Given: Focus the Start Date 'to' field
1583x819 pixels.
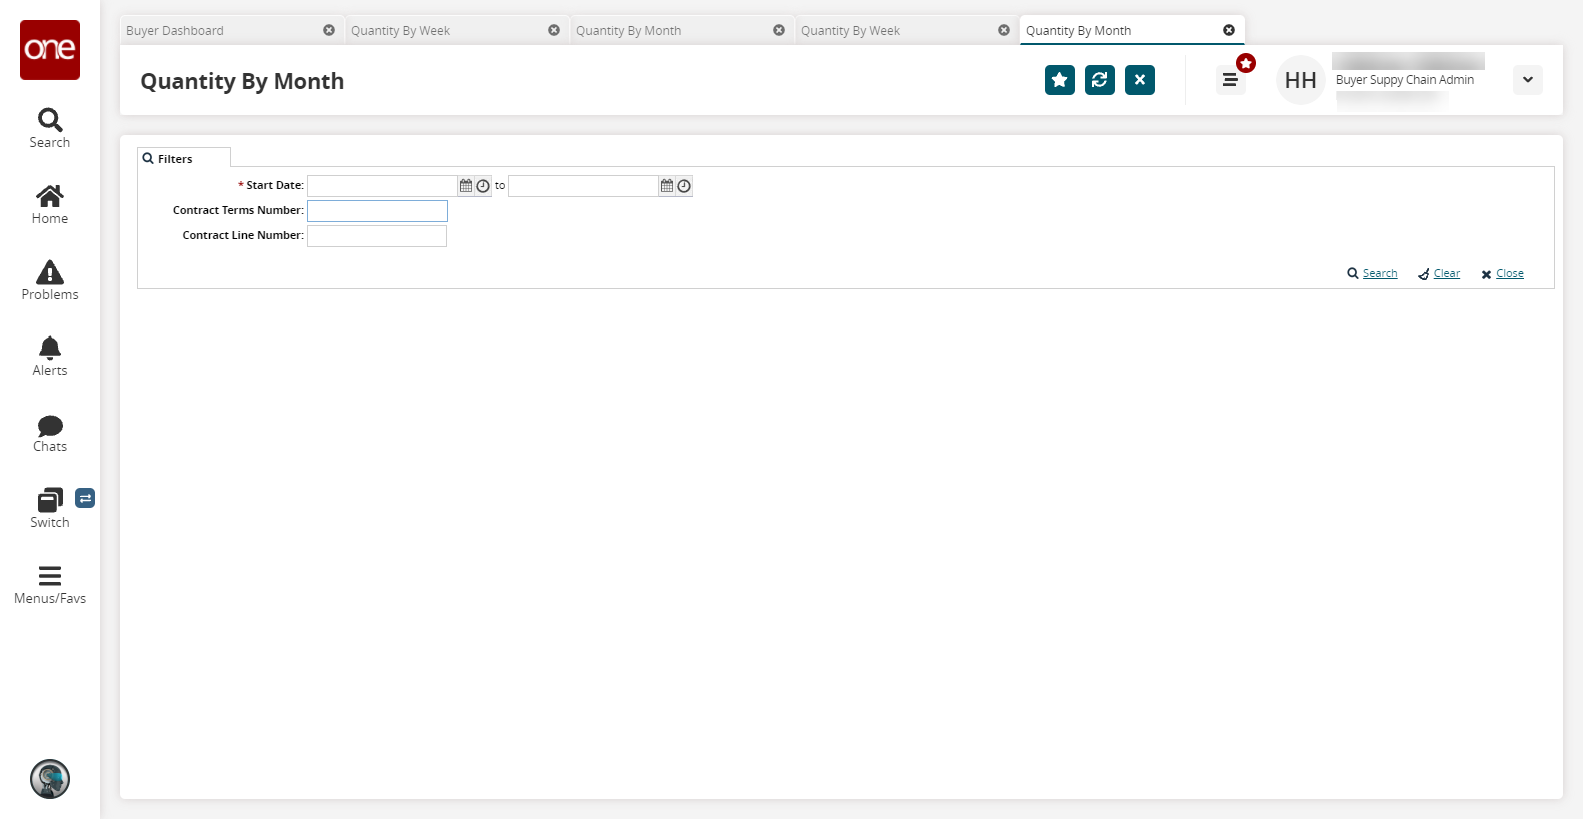Looking at the screenshot, I should point(583,186).
